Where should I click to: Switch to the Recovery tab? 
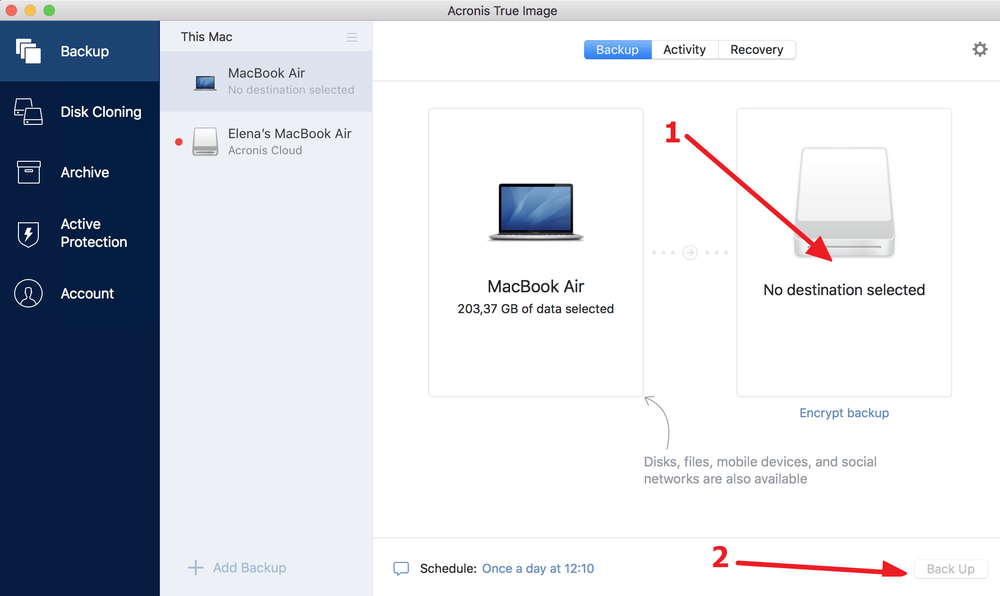click(756, 50)
